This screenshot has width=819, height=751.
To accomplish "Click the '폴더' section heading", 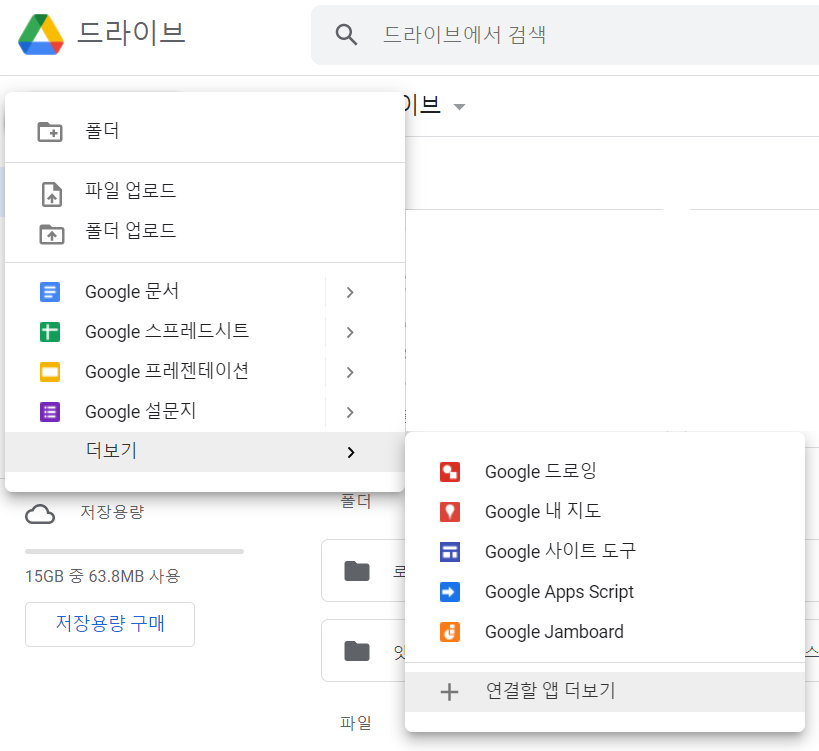I will click(356, 501).
